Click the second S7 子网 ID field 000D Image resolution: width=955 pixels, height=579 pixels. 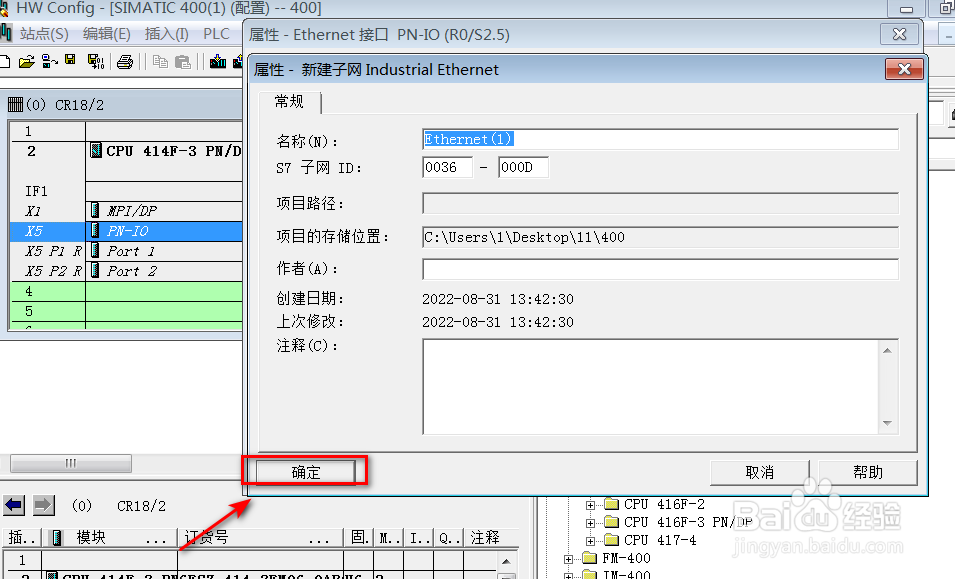coord(523,167)
